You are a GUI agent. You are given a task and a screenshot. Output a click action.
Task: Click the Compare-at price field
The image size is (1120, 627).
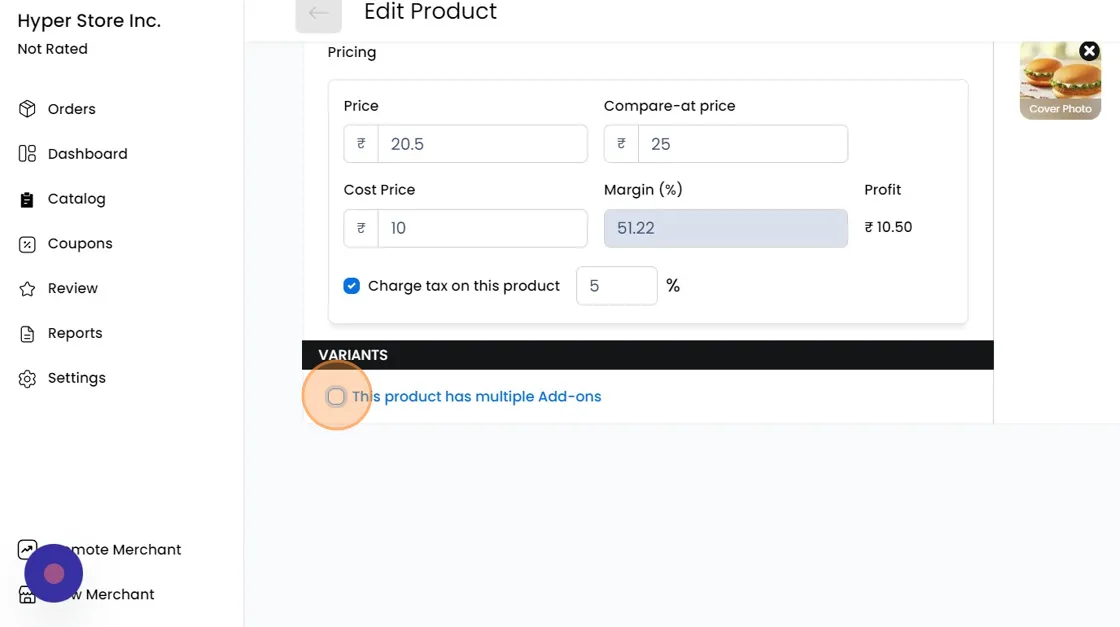coord(742,144)
